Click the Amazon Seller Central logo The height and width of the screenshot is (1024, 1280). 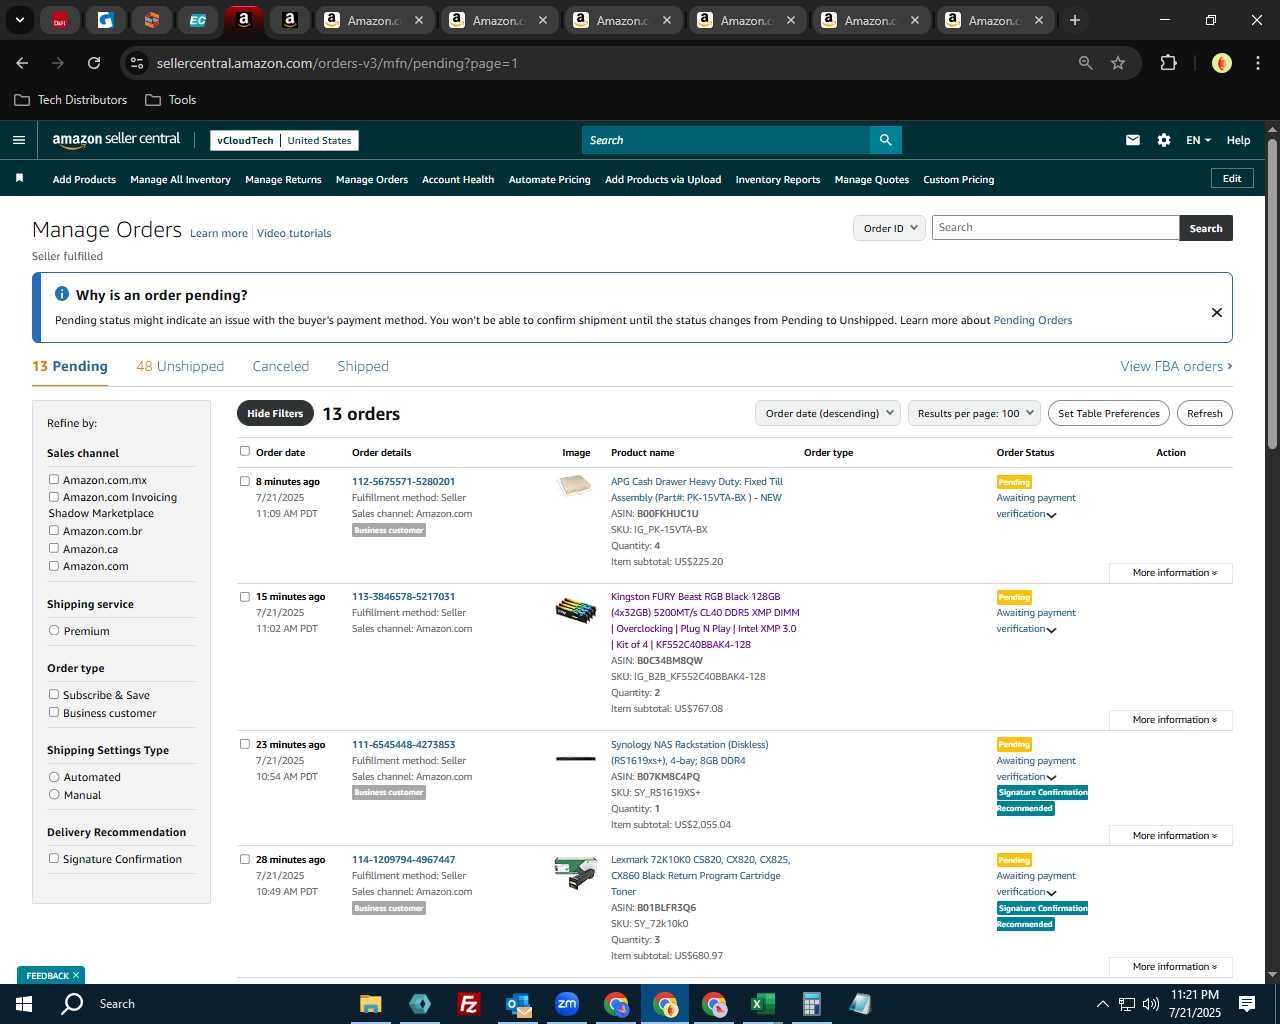tap(116, 140)
